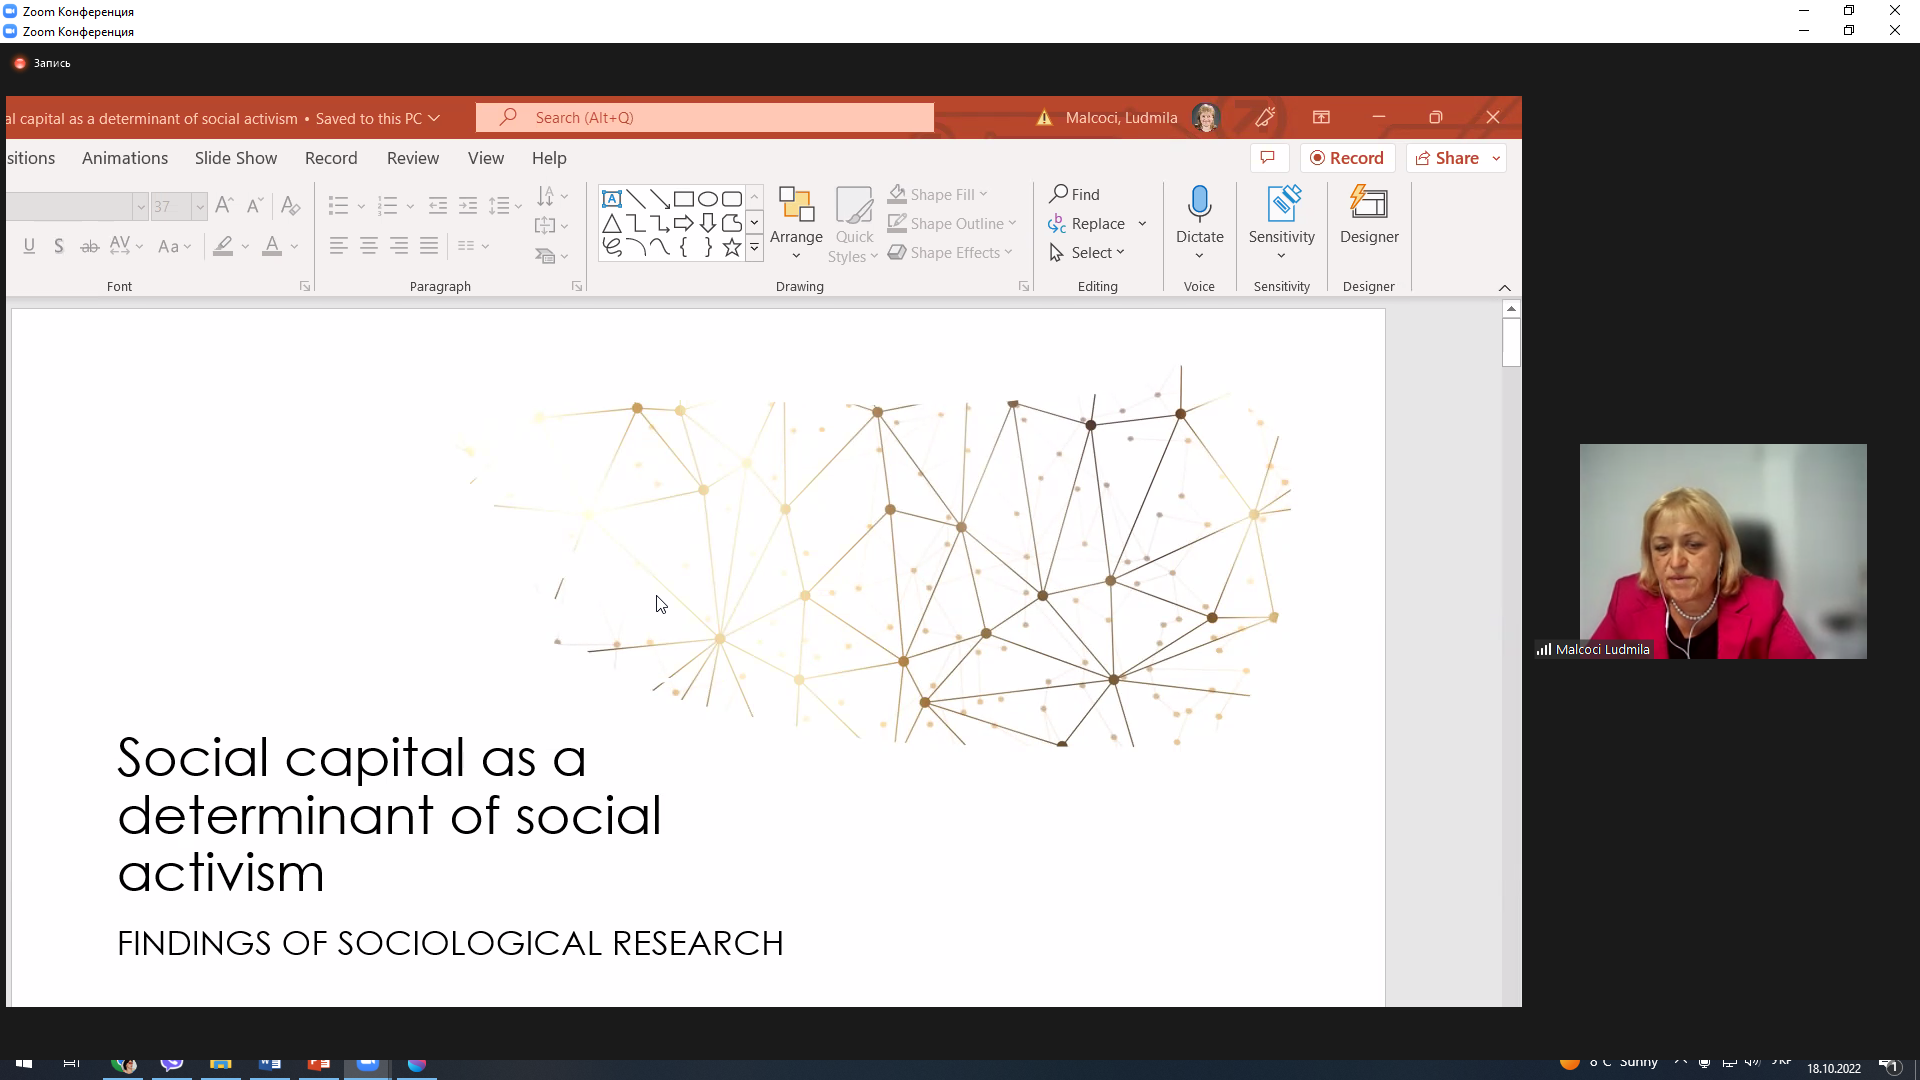Open Malcoci Ludmila account picture
The height and width of the screenshot is (1080, 1920).
click(1206, 118)
